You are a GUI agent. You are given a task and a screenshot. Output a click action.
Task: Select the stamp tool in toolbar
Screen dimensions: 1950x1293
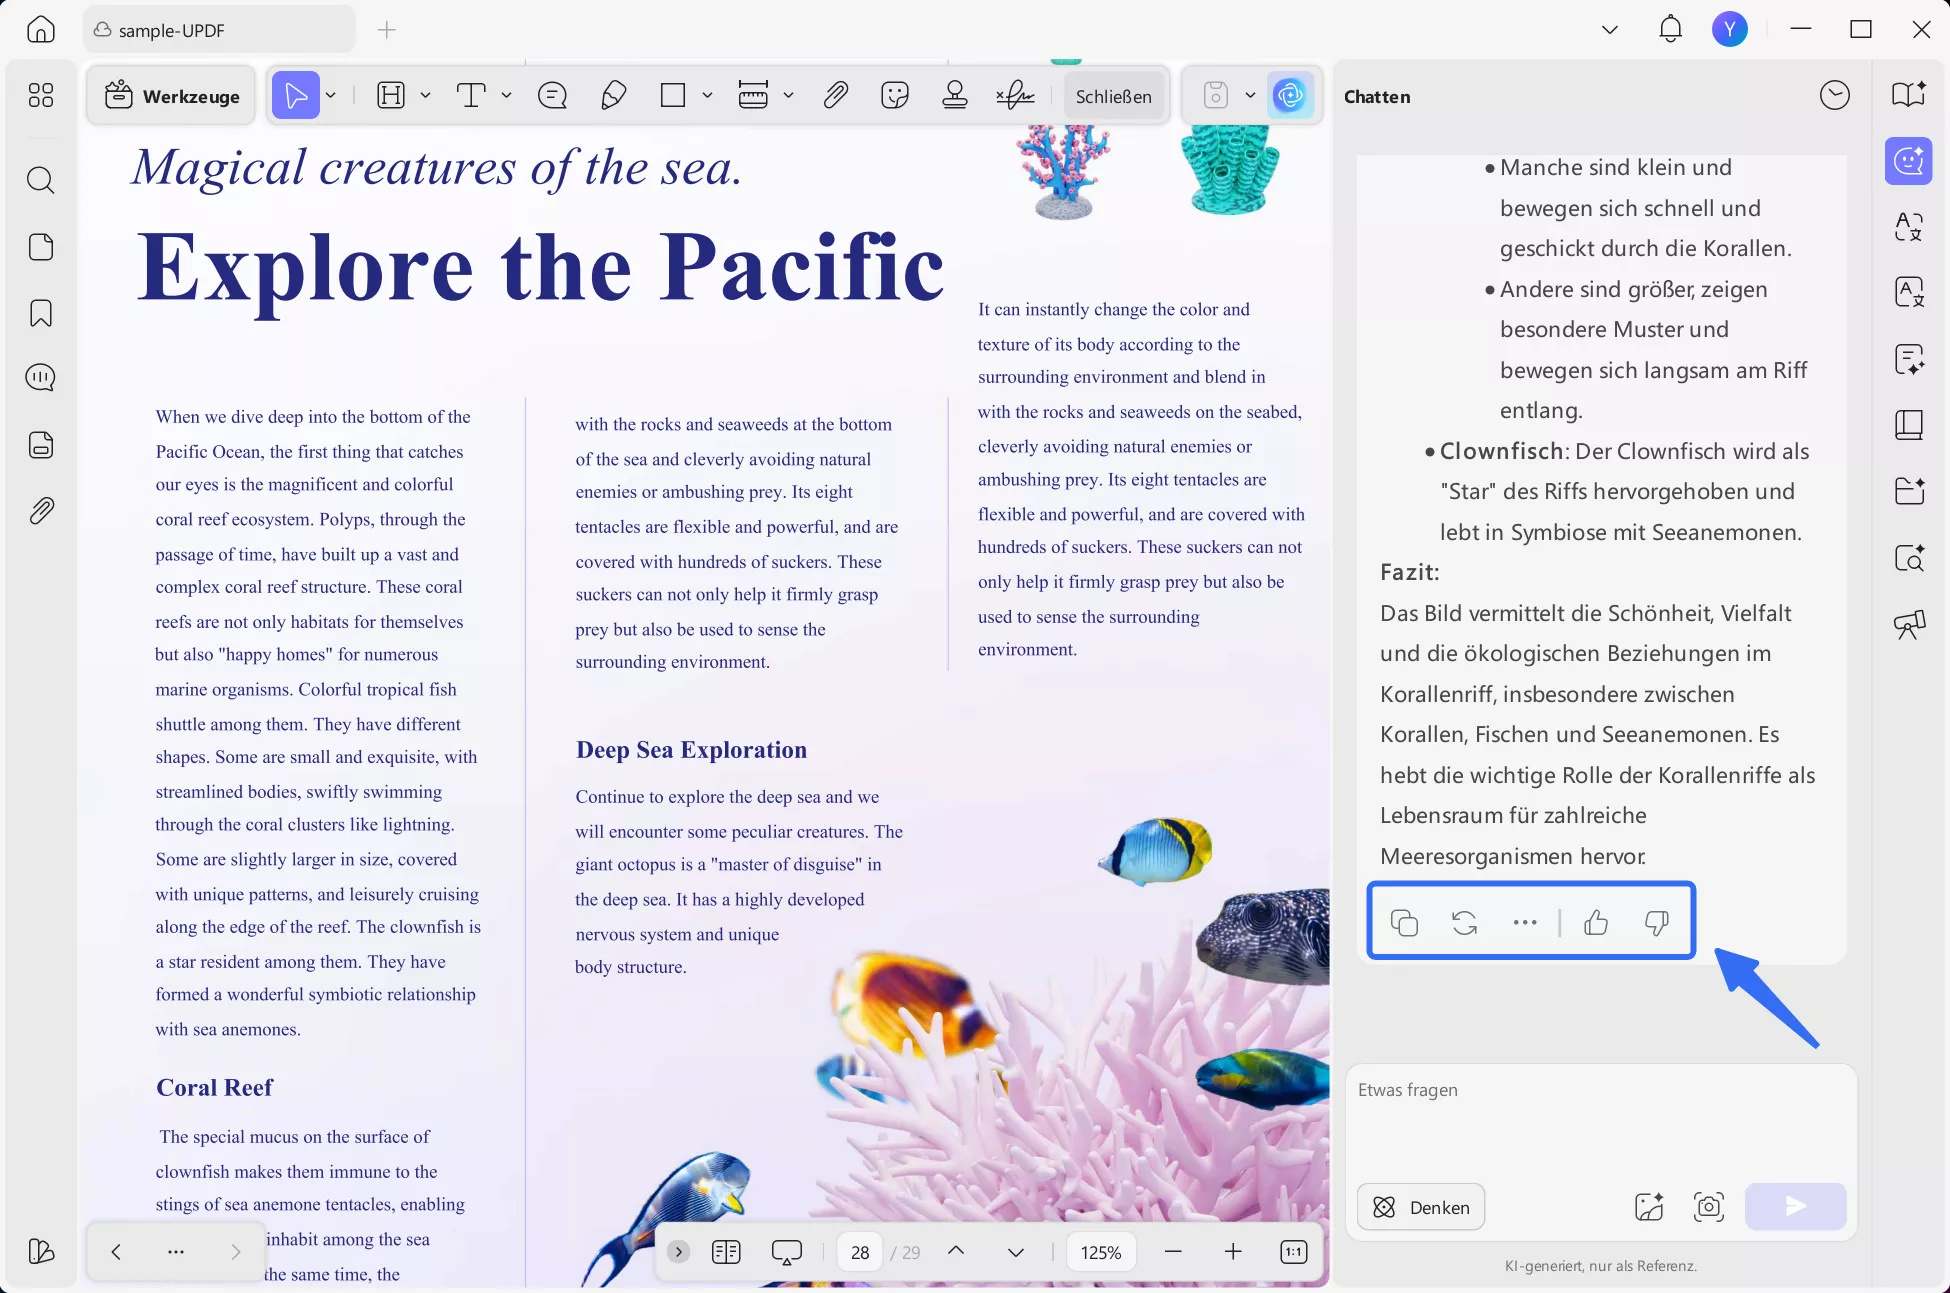click(x=954, y=96)
